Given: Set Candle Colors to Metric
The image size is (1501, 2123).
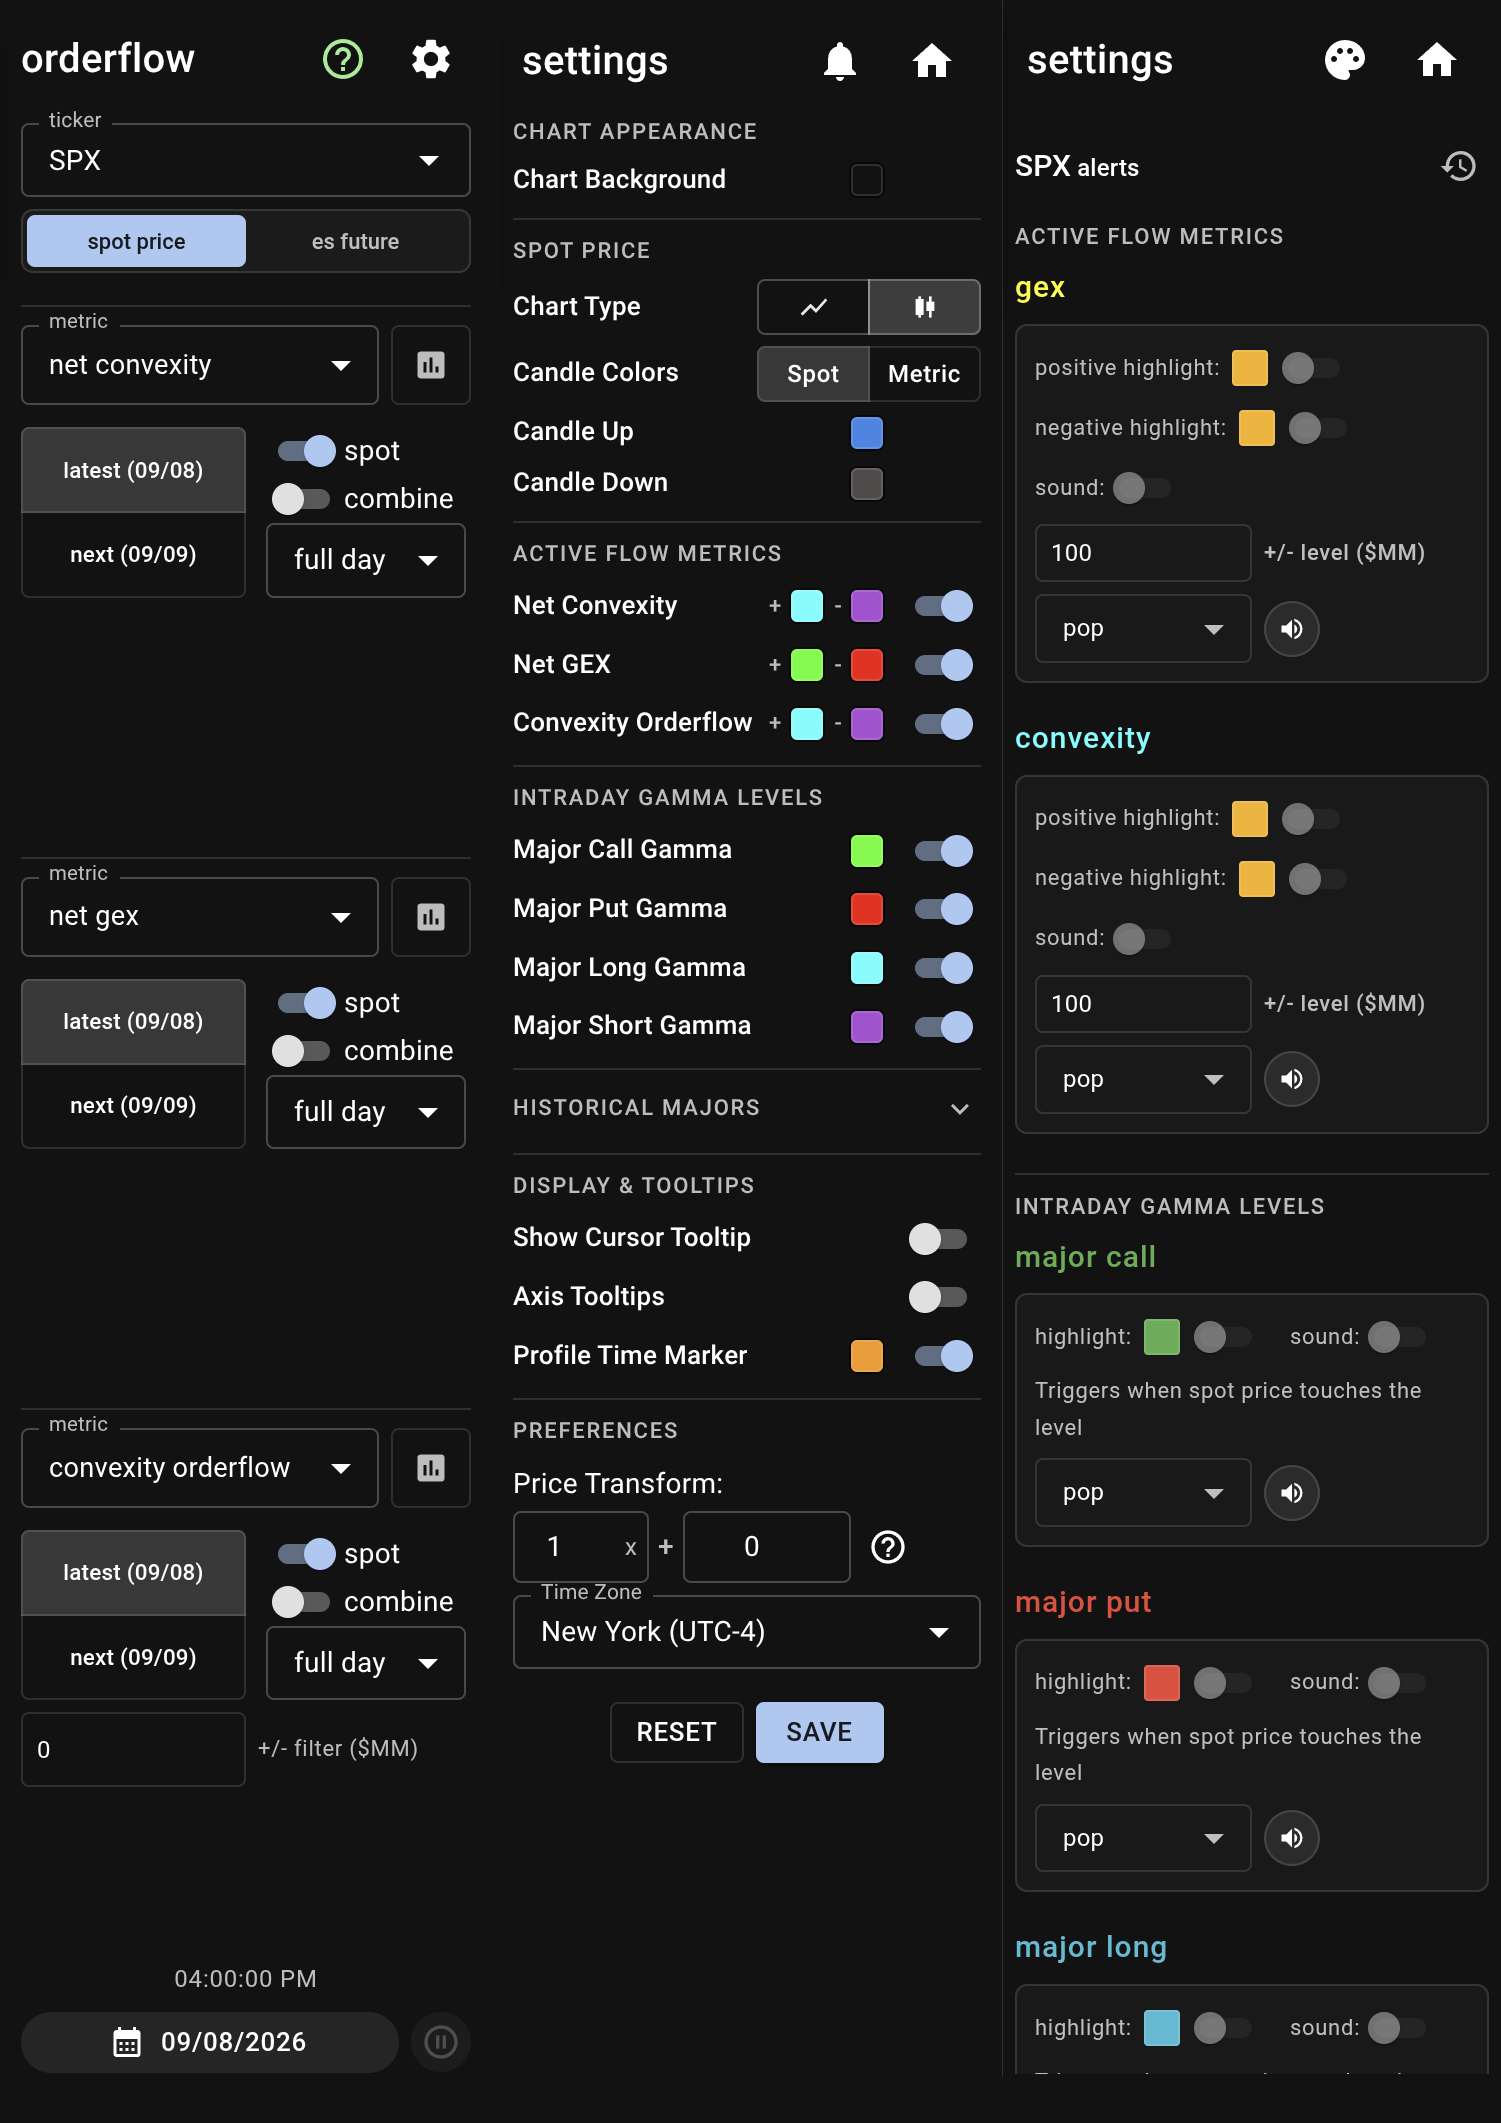Looking at the screenshot, I should (924, 374).
